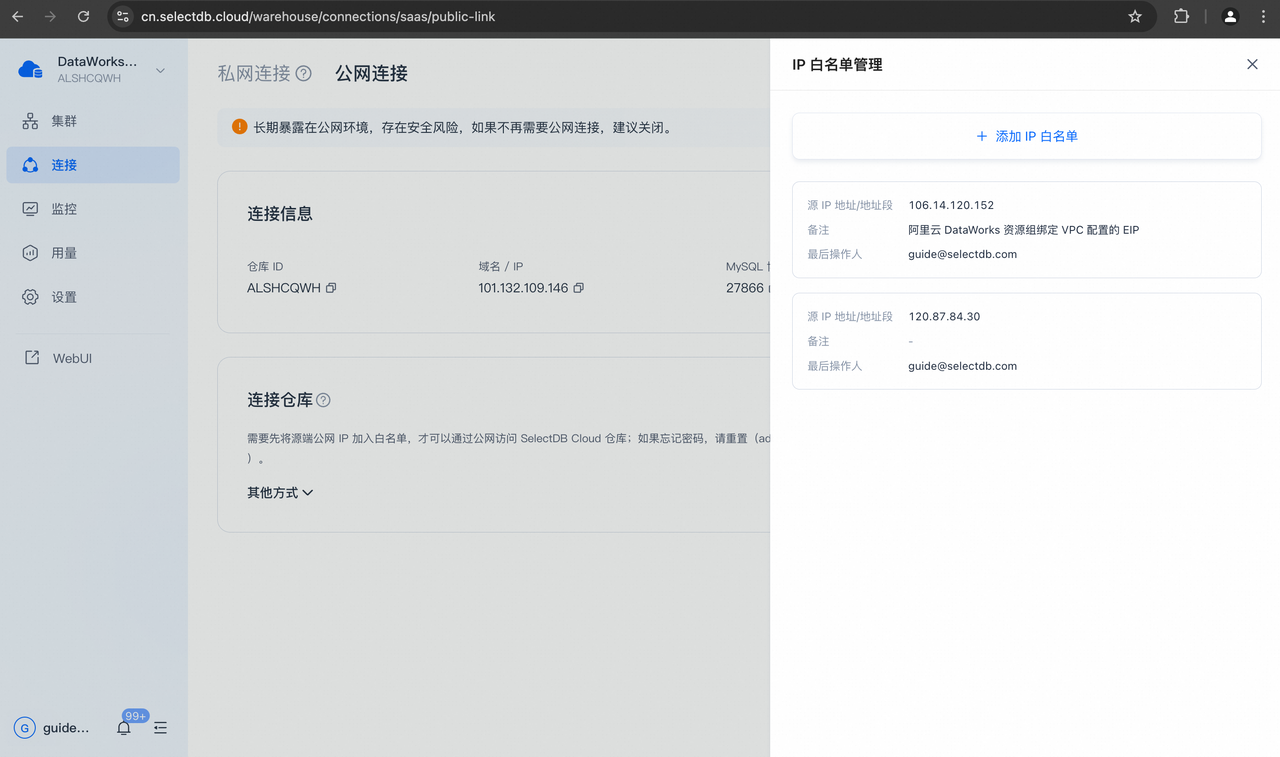The image size is (1280, 757).
Task: Open 集群 in the sidebar
Action: click(x=93, y=121)
